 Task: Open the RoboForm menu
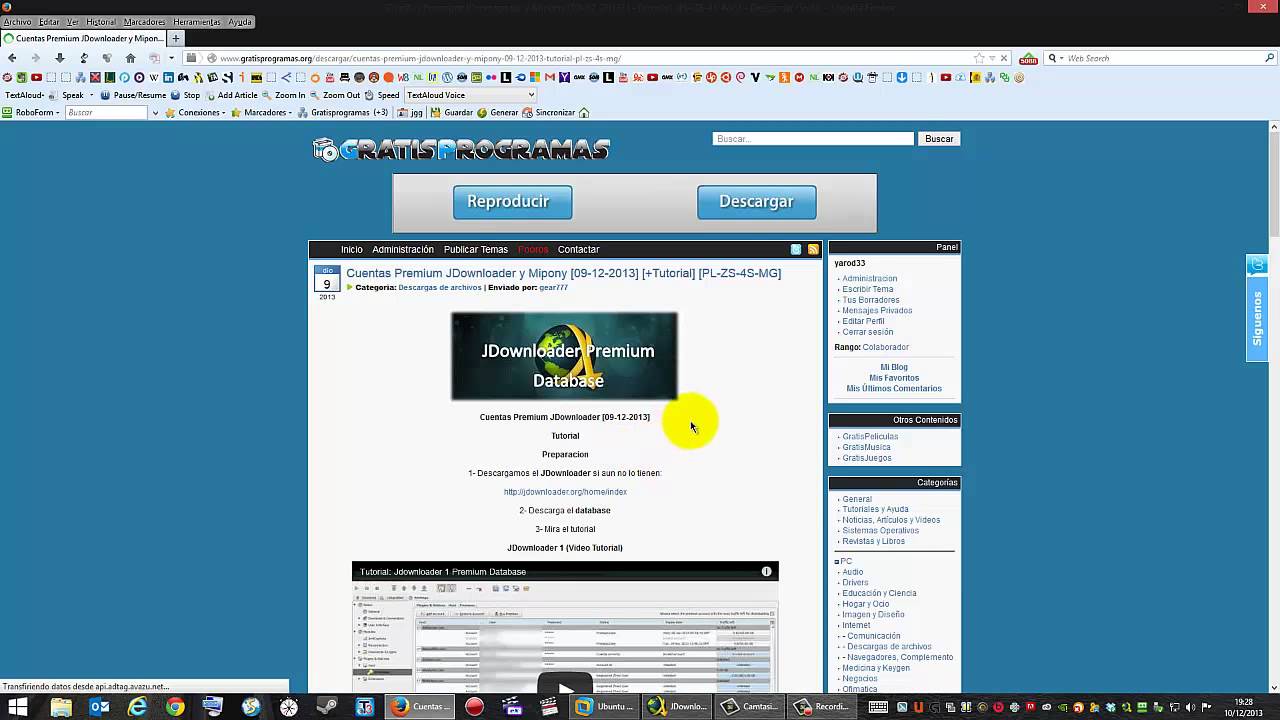coord(31,113)
